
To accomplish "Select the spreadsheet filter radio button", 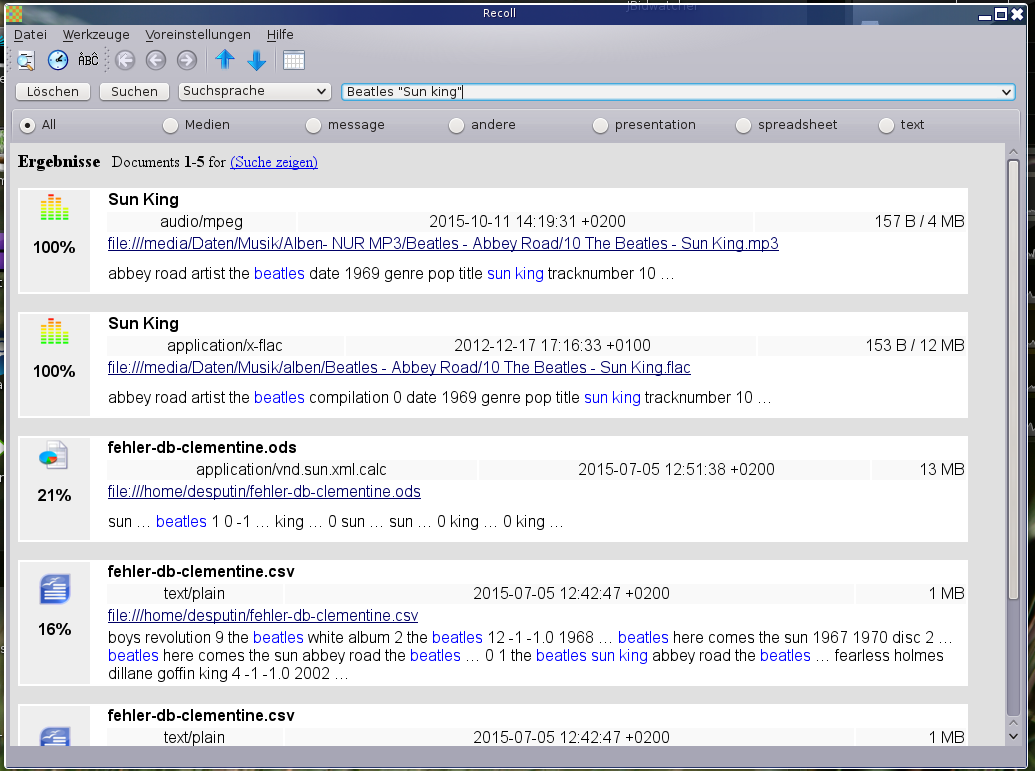I will click(743, 125).
